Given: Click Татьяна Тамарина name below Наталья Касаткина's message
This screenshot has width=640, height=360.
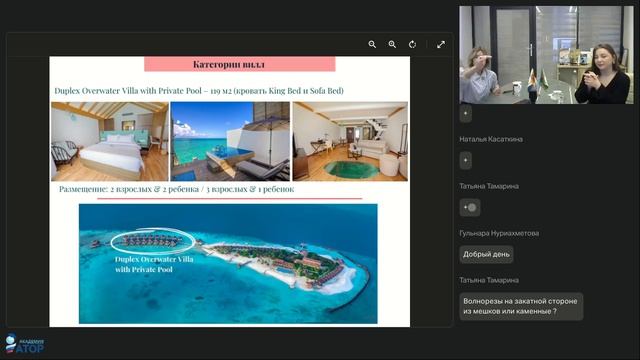Looking at the screenshot, I should pos(489,186).
